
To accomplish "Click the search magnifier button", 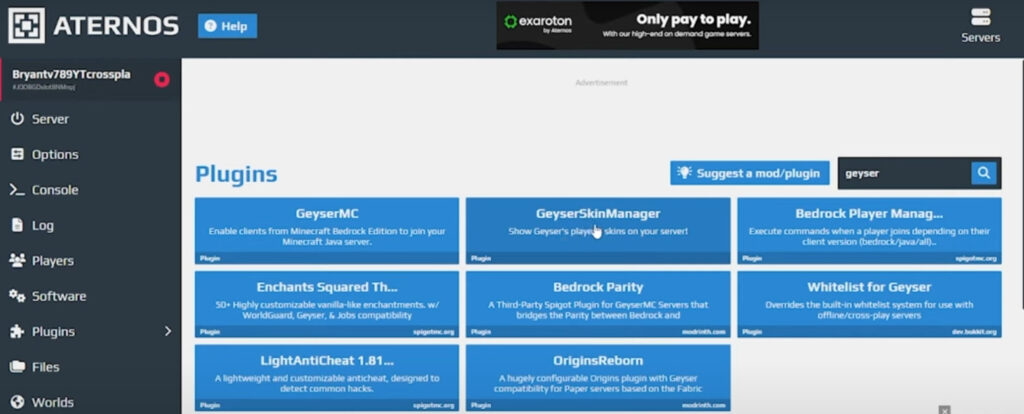I will [x=984, y=173].
